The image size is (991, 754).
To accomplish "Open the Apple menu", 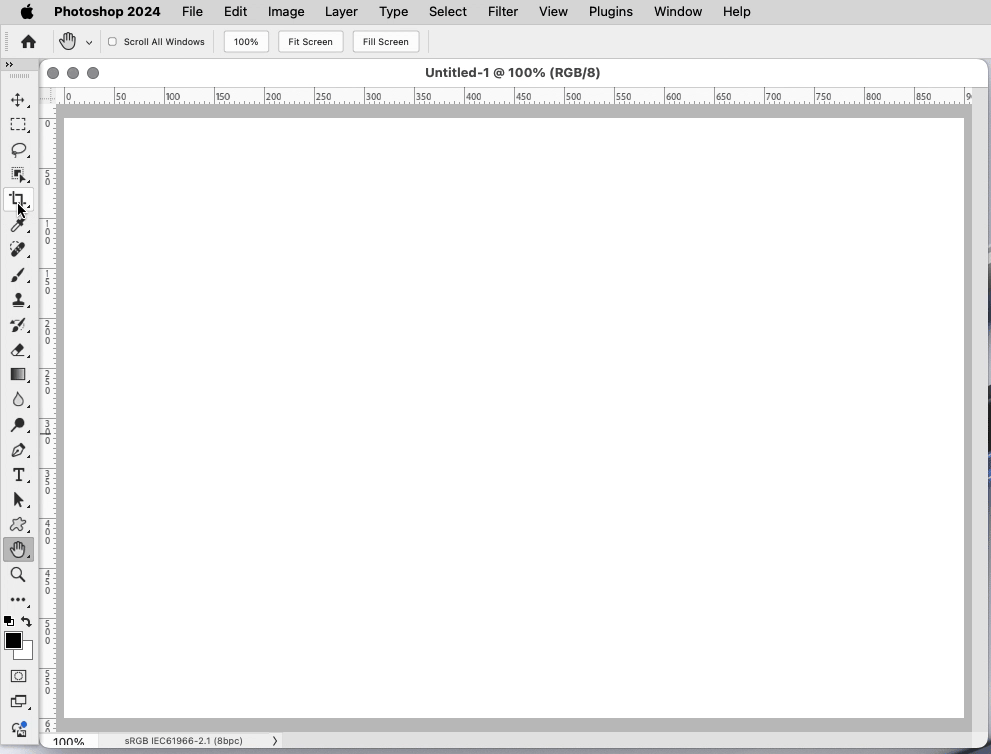I will 27,11.
